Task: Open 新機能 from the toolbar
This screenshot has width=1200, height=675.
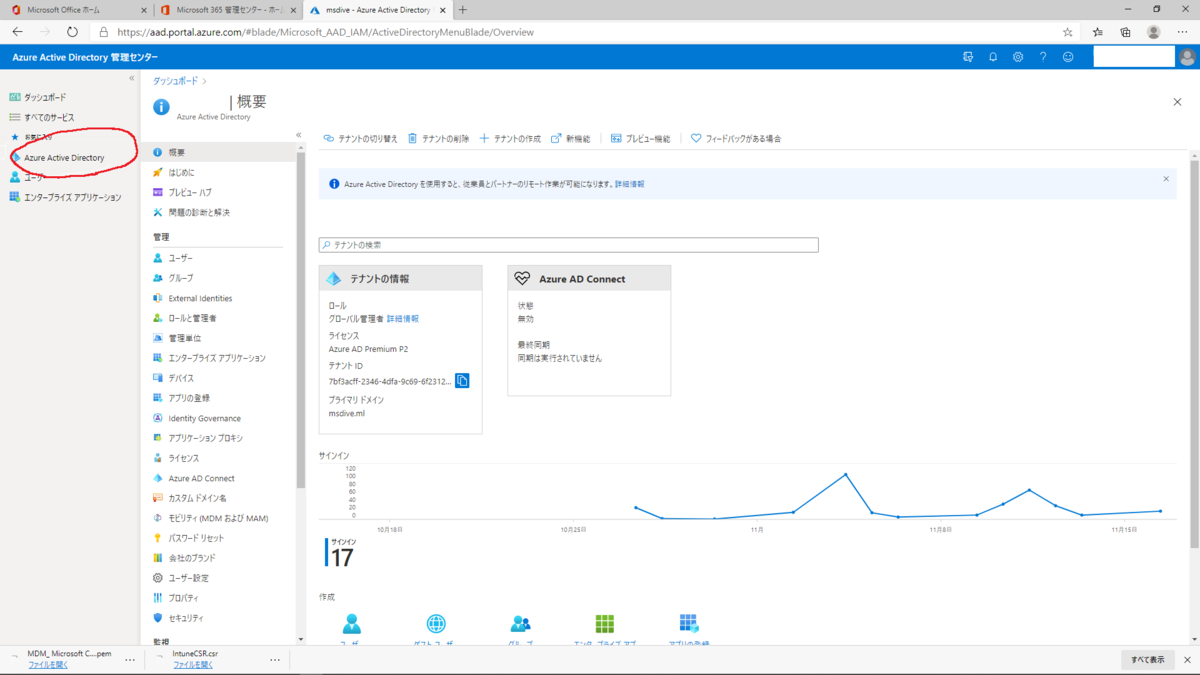Action: click(x=571, y=139)
